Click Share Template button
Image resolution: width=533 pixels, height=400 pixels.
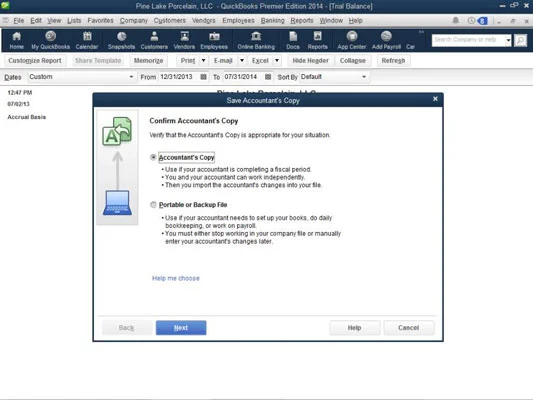coord(98,60)
